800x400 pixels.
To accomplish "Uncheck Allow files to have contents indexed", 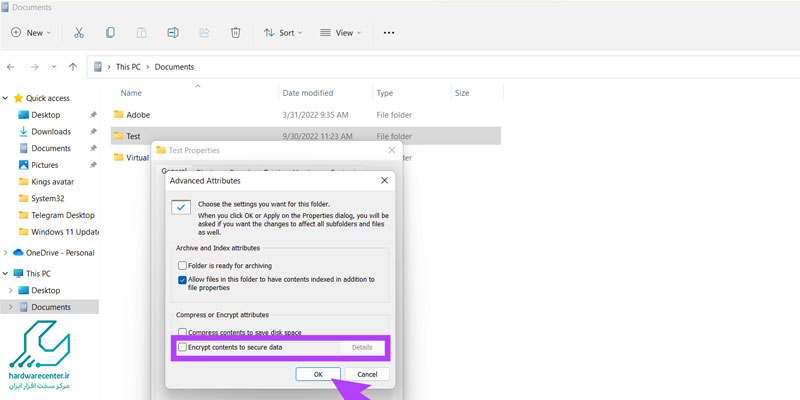I will click(183, 280).
